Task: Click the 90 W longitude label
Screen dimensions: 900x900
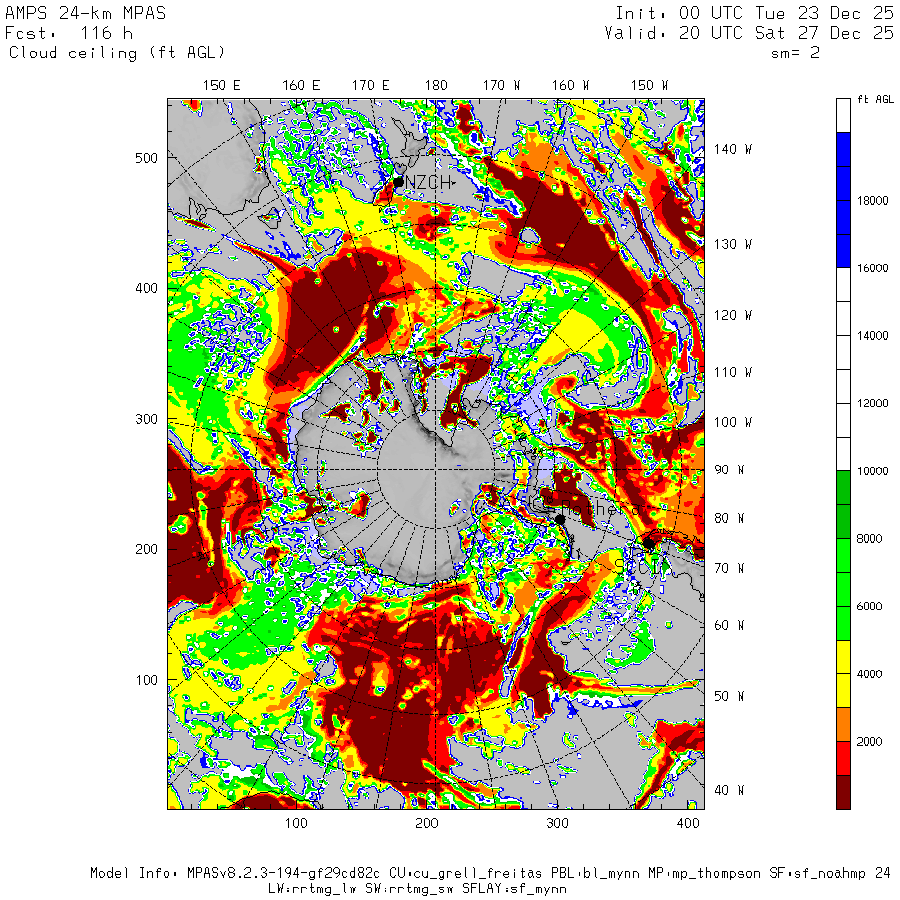Action: 729,470
